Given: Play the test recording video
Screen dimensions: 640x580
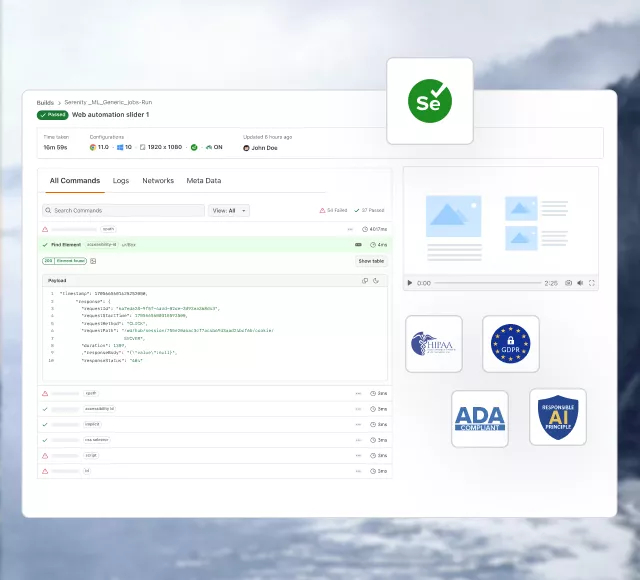Looking at the screenshot, I should click(410, 283).
